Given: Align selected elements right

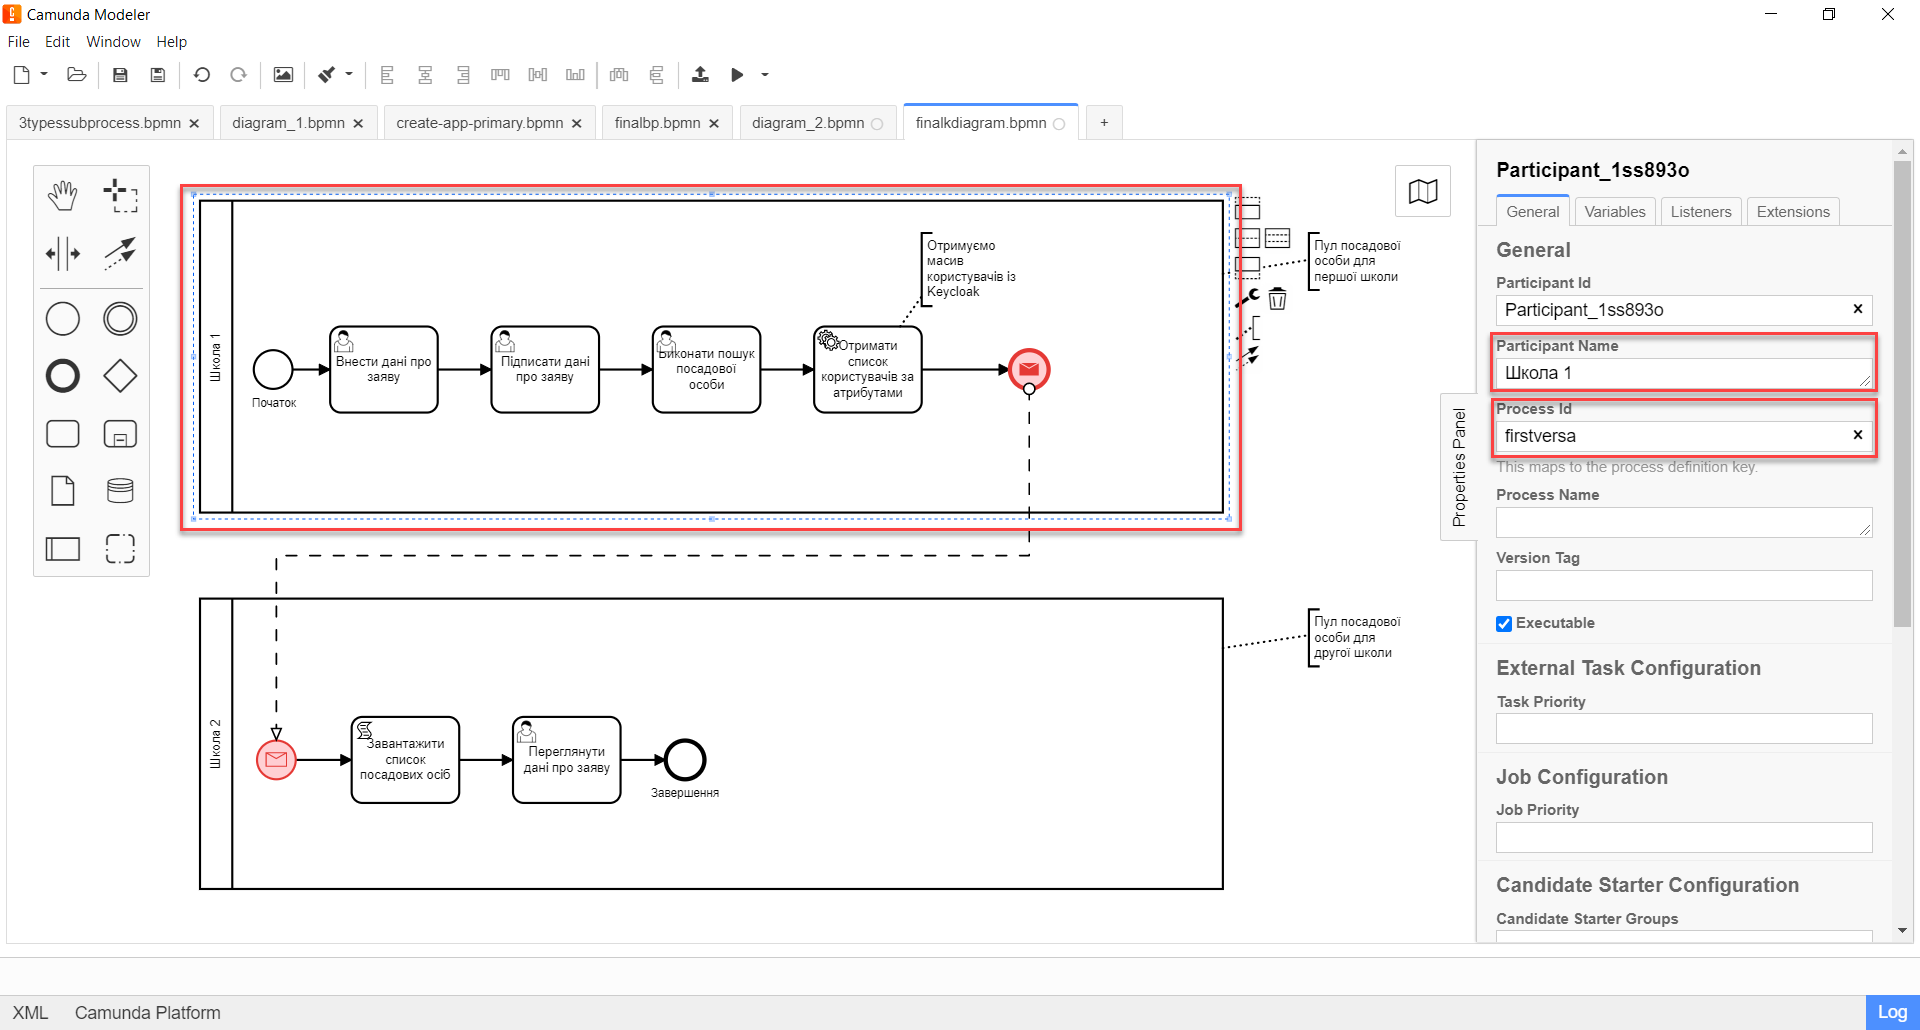Looking at the screenshot, I should [x=463, y=75].
